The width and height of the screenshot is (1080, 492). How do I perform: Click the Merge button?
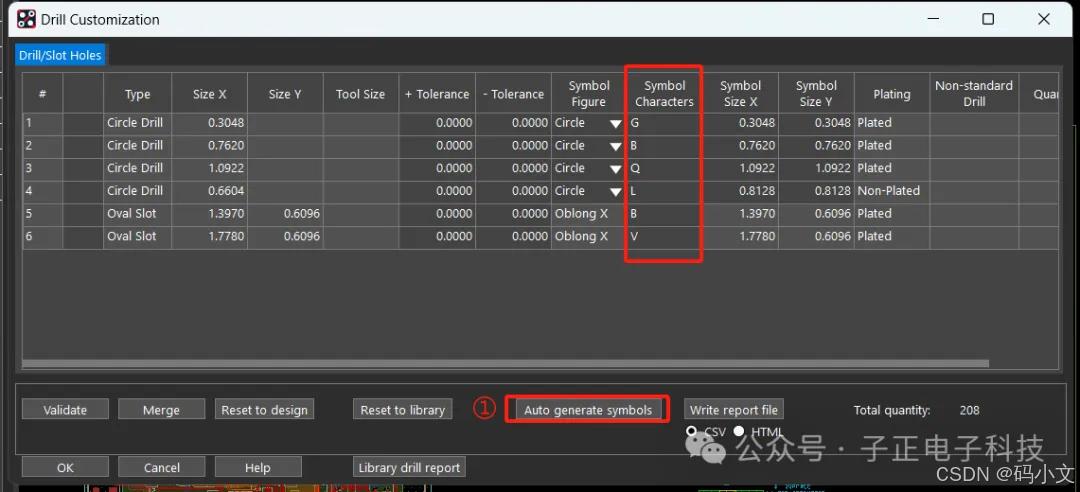pyautogui.click(x=161, y=409)
